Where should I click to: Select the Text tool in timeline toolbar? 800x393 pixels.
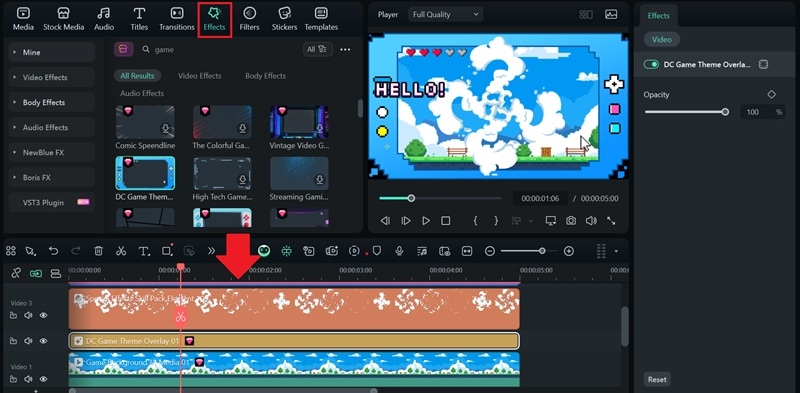click(144, 251)
